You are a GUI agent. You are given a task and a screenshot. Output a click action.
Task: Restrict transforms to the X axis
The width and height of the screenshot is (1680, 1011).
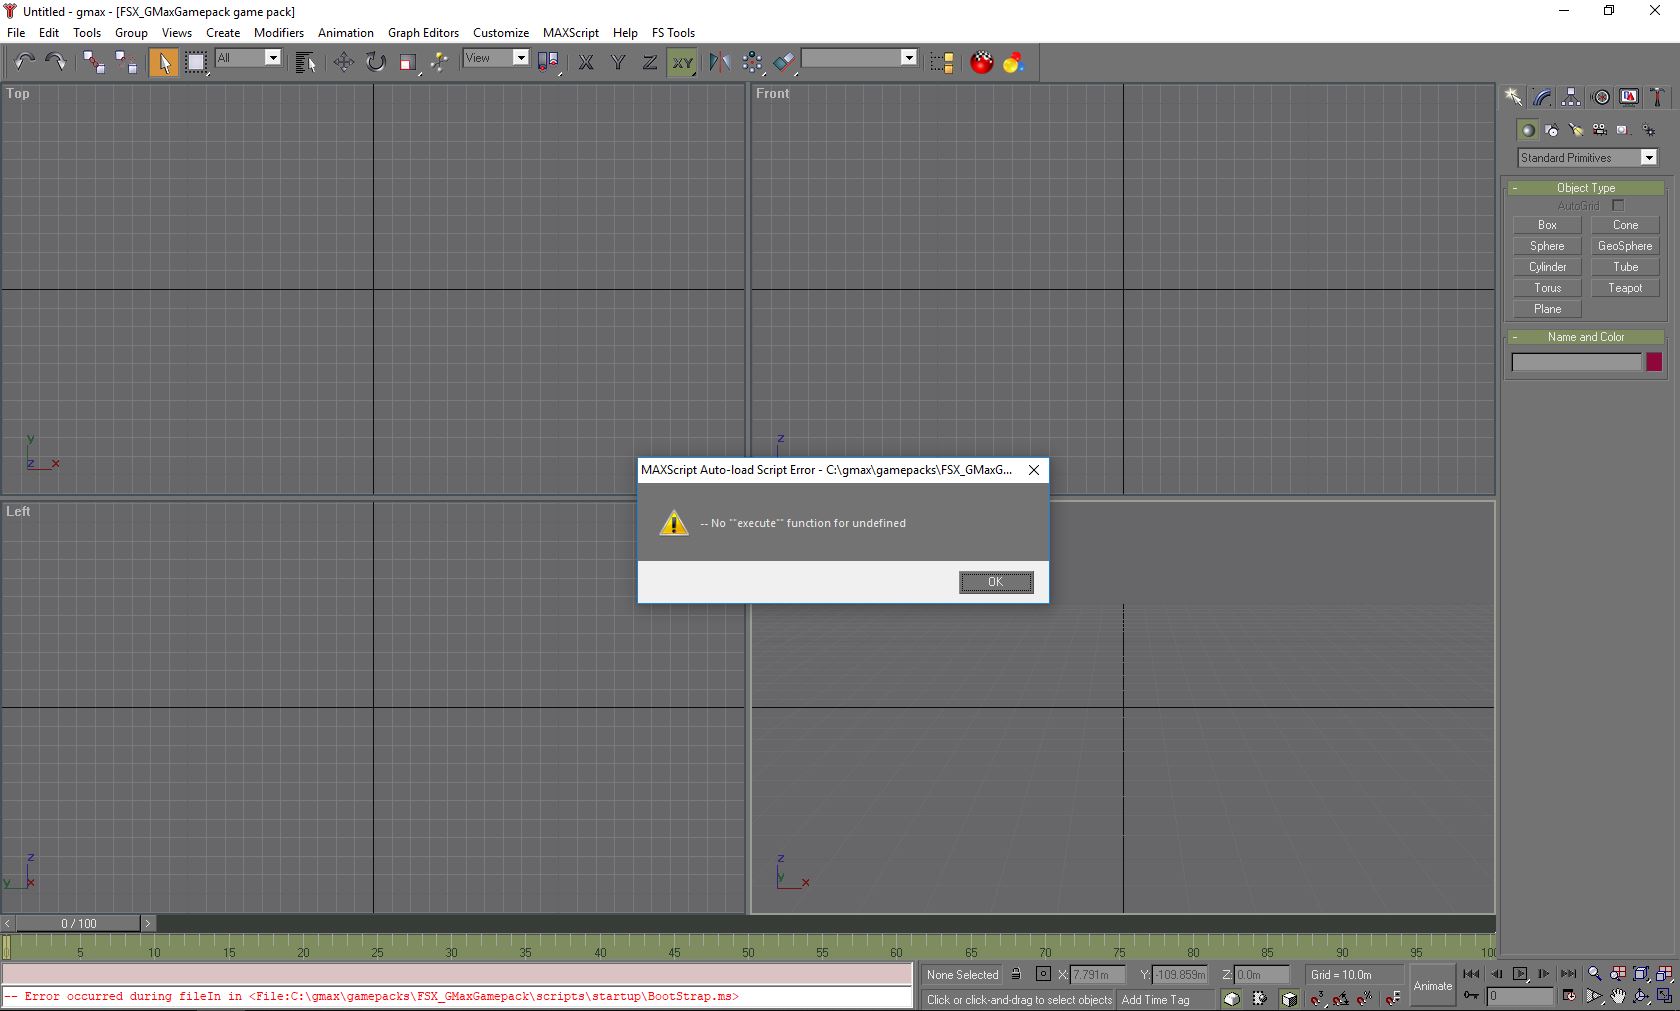[x=586, y=63]
